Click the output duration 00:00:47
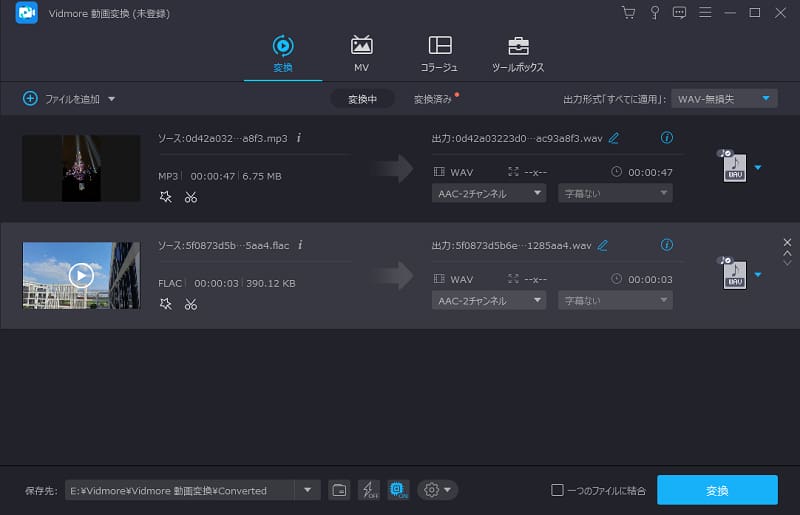Screen dimensions: 800x515 point(650,173)
